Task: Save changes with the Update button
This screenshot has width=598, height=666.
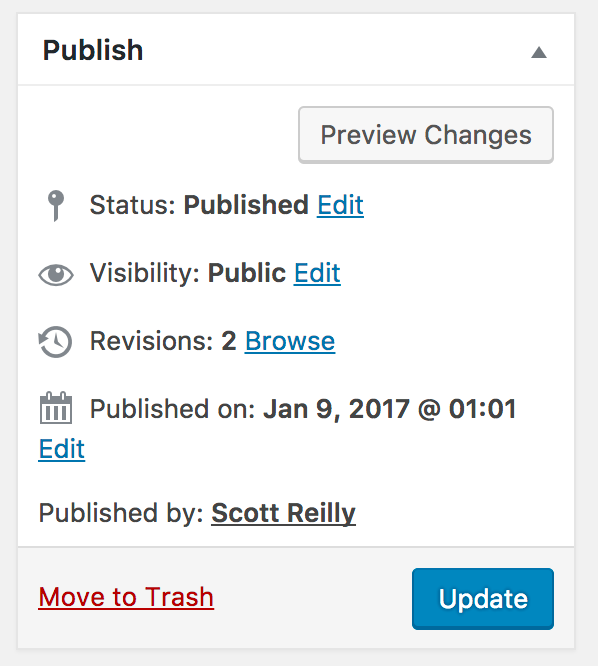Action: coord(483,599)
